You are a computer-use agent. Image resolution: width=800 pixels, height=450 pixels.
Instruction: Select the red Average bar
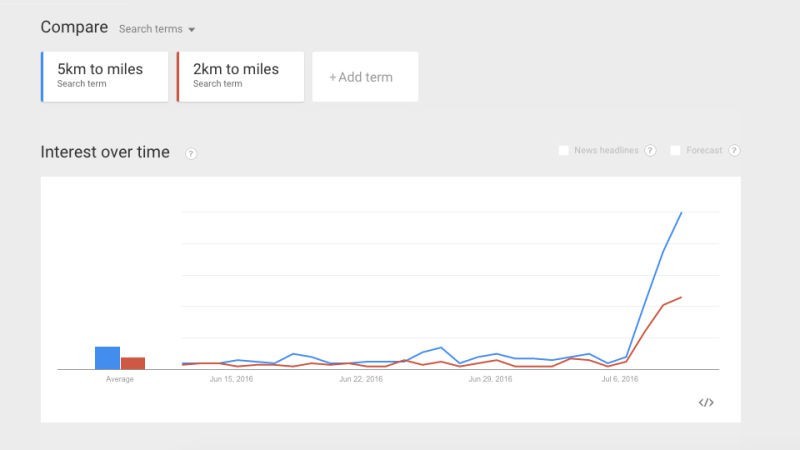(x=133, y=363)
